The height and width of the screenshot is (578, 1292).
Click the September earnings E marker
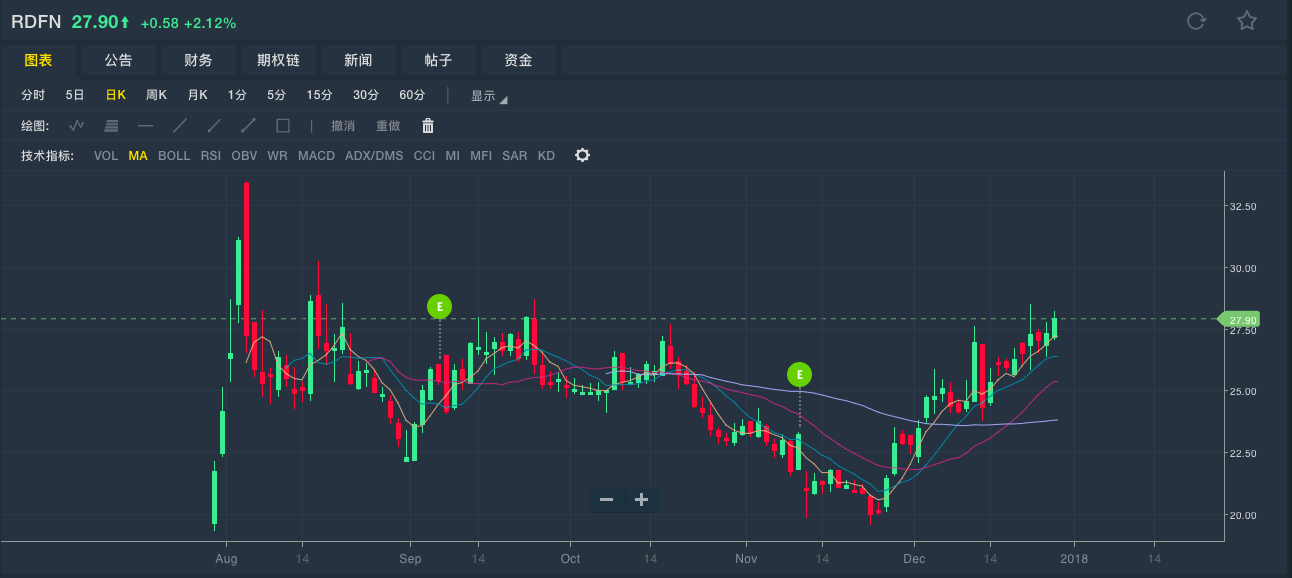439,307
